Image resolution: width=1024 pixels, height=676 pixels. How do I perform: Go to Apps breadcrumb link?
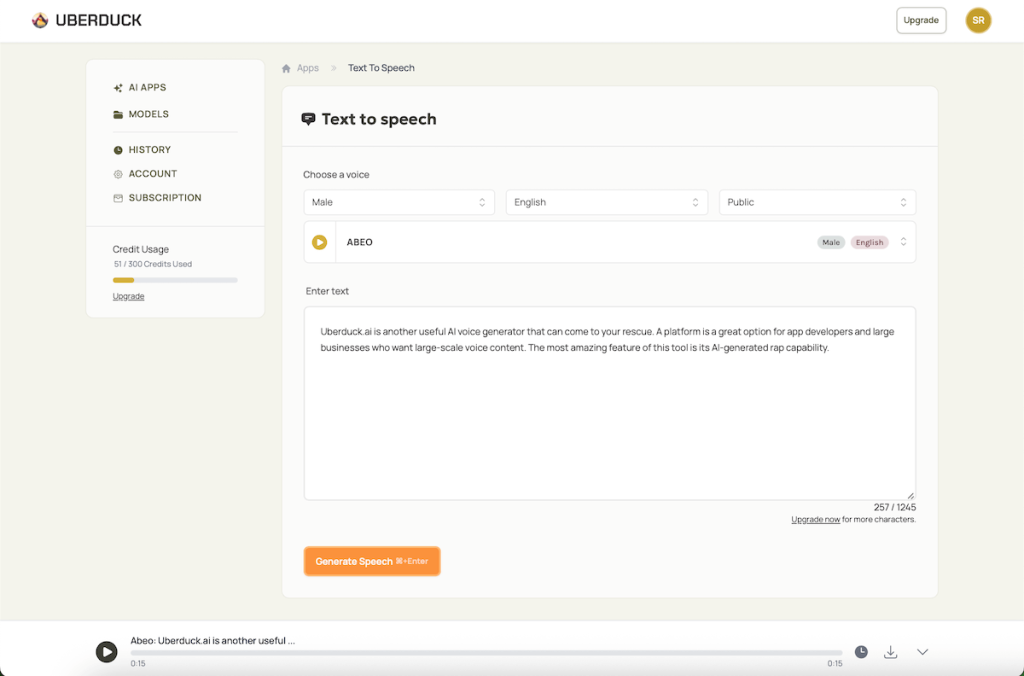click(x=308, y=68)
